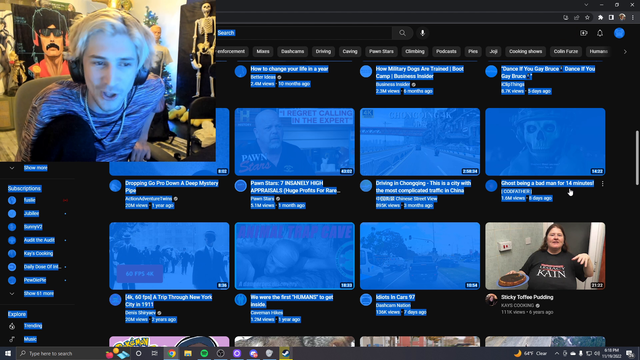
Task: Click the YouTube search magnifier button
Action: (x=402, y=33)
